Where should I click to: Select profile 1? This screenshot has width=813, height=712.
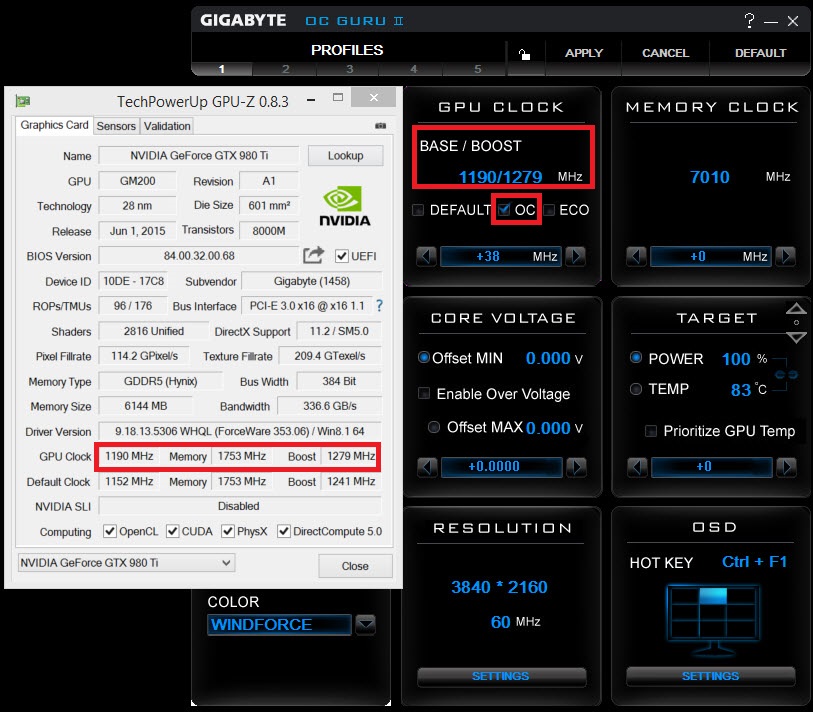(x=222, y=69)
